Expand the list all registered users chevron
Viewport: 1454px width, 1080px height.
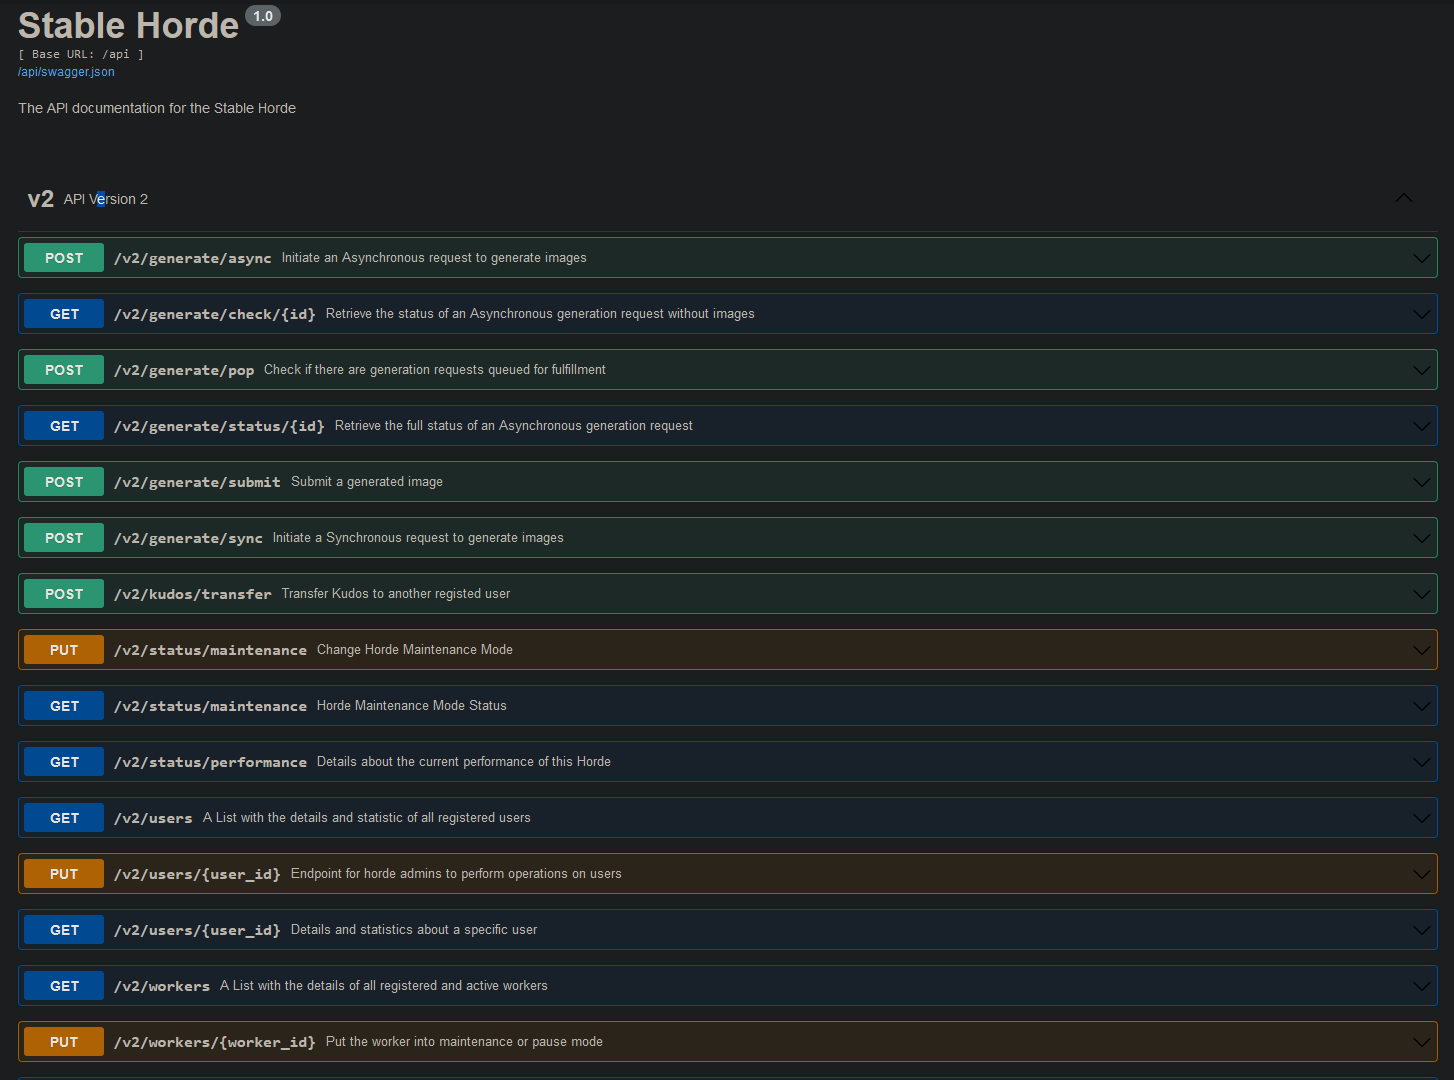click(1421, 818)
